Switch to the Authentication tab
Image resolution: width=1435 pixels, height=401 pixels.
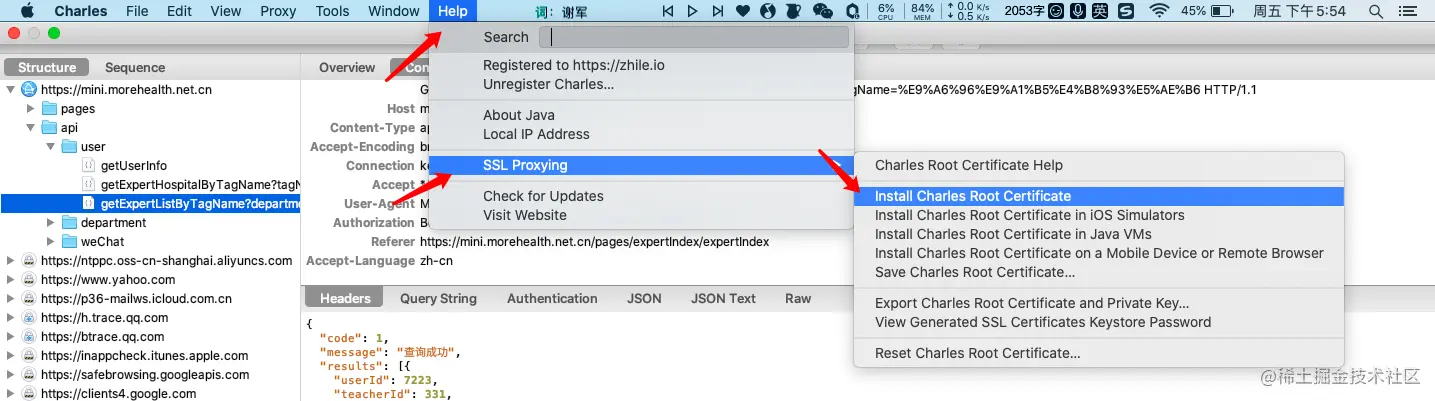coord(552,298)
